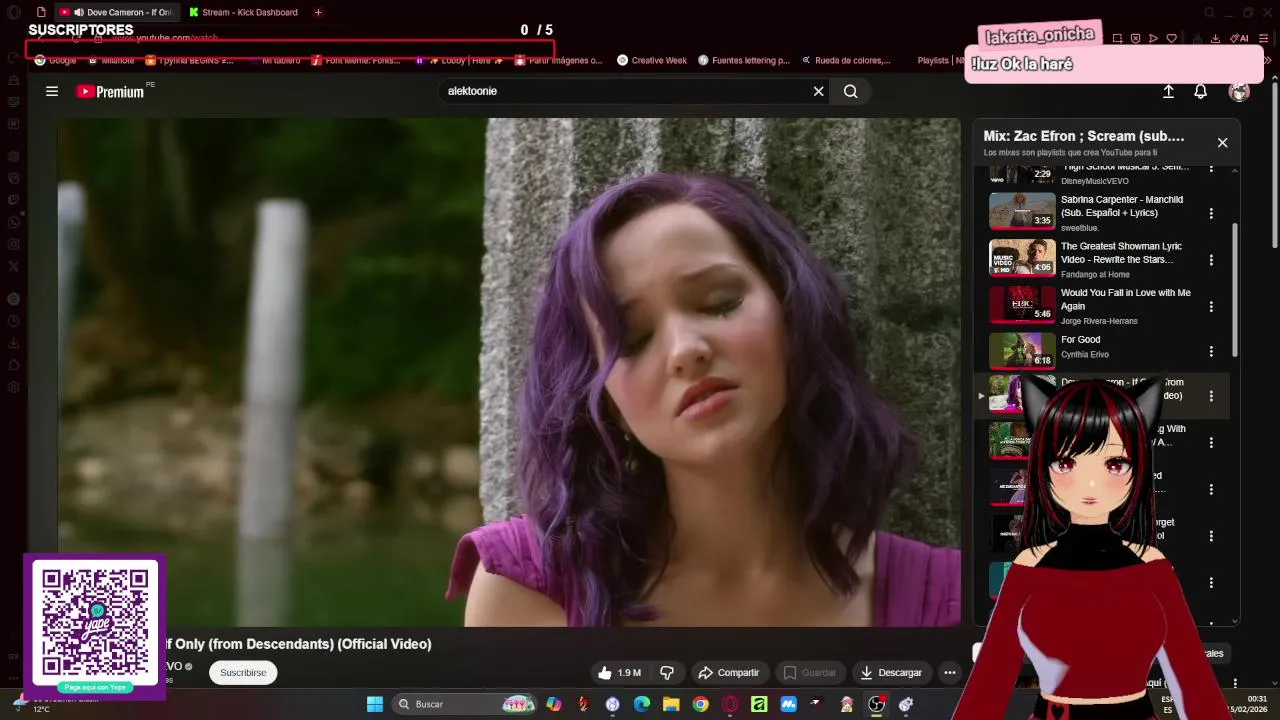Open YouTube notifications bell
1280x720 pixels.
[1200, 91]
